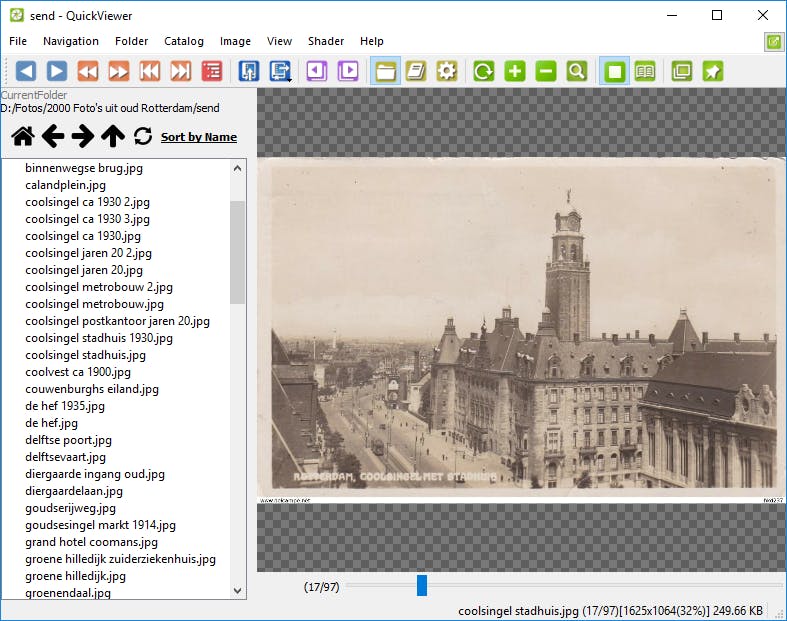
Task: Go up one folder level arrow
Action: click(x=113, y=136)
